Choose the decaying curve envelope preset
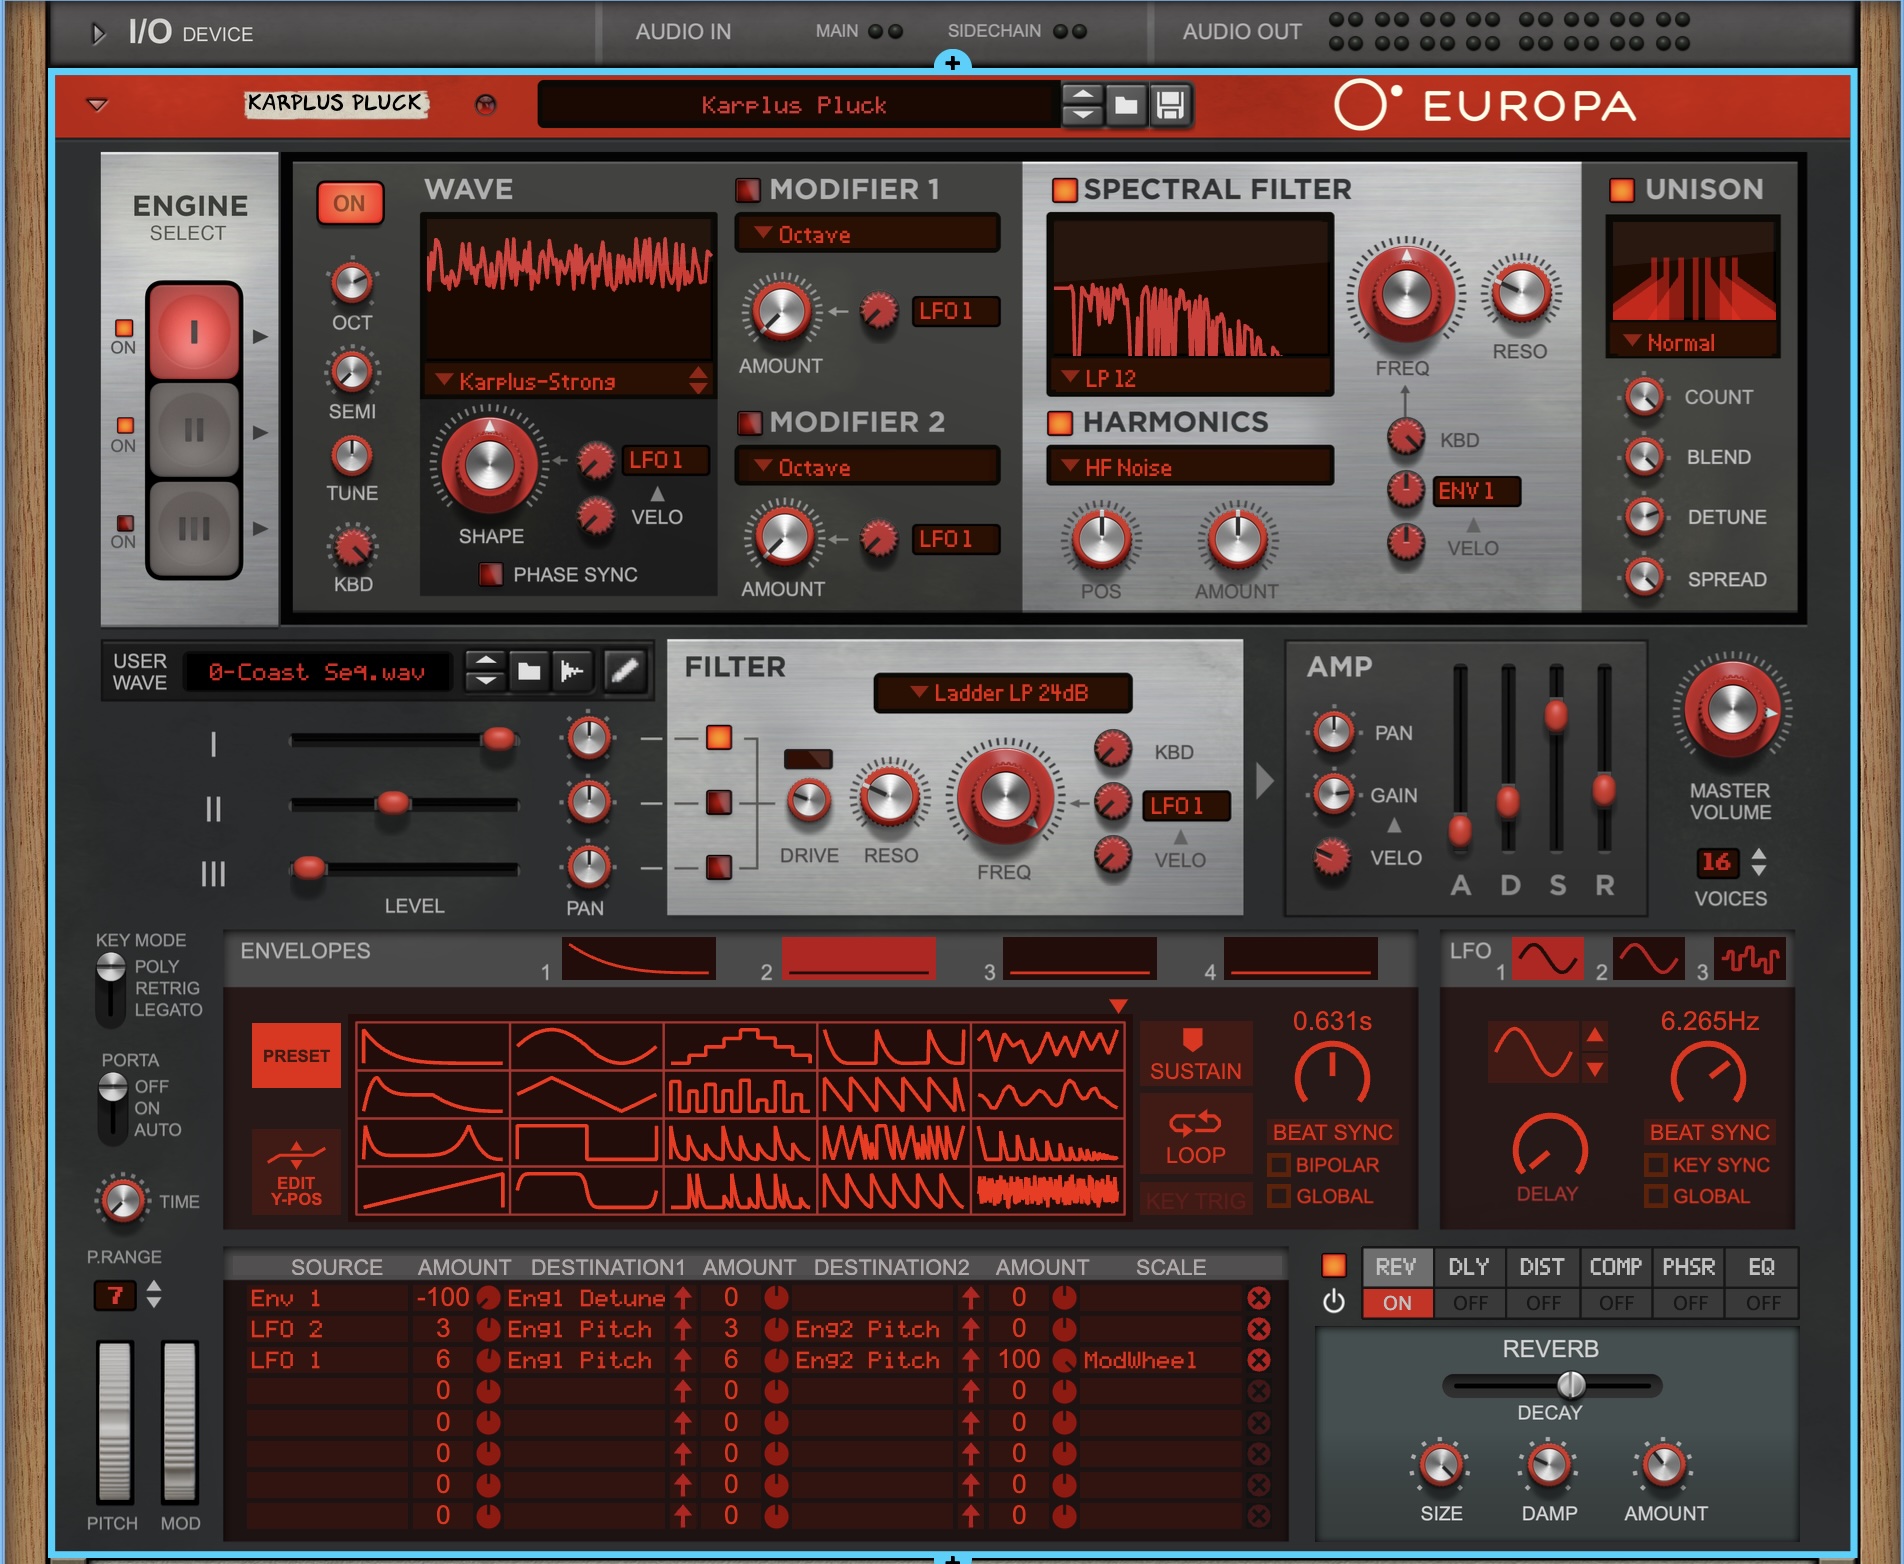This screenshot has width=1904, height=1564. pos(432,1047)
